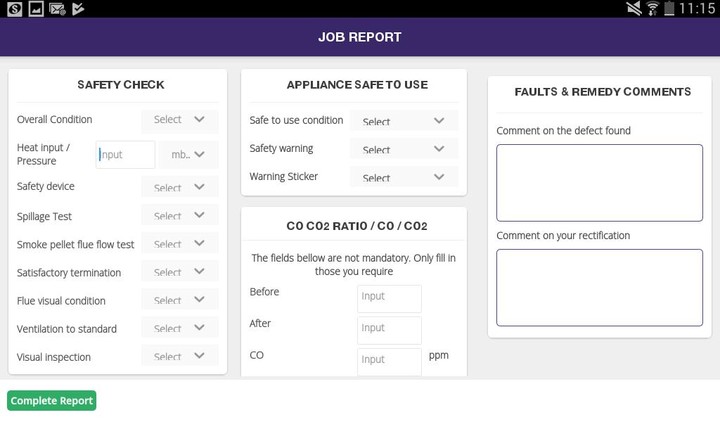Open the Skype notification icon in status bar
The image size is (720, 422).
[14, 9]
